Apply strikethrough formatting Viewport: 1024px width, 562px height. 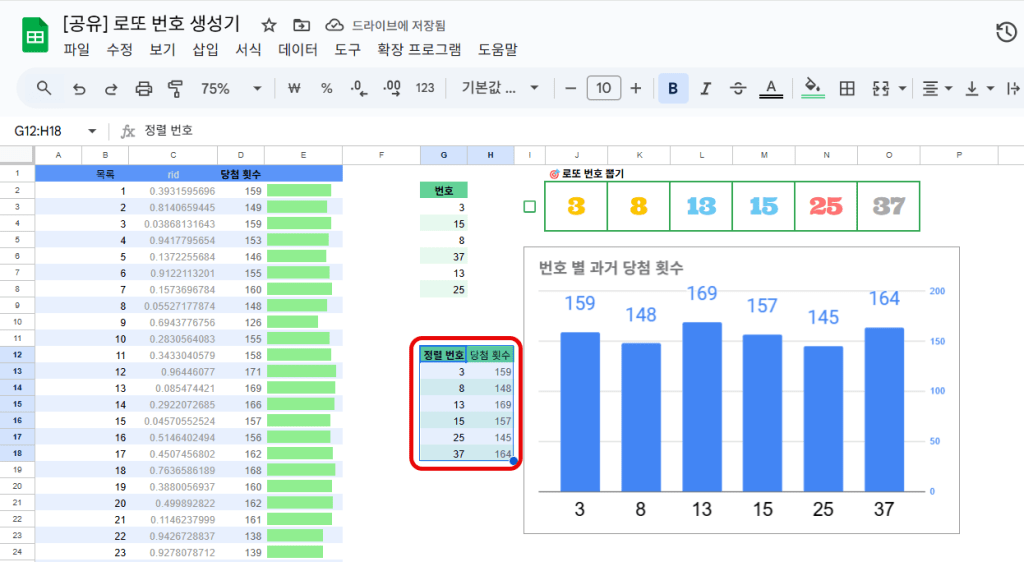[x=738, y=88]
